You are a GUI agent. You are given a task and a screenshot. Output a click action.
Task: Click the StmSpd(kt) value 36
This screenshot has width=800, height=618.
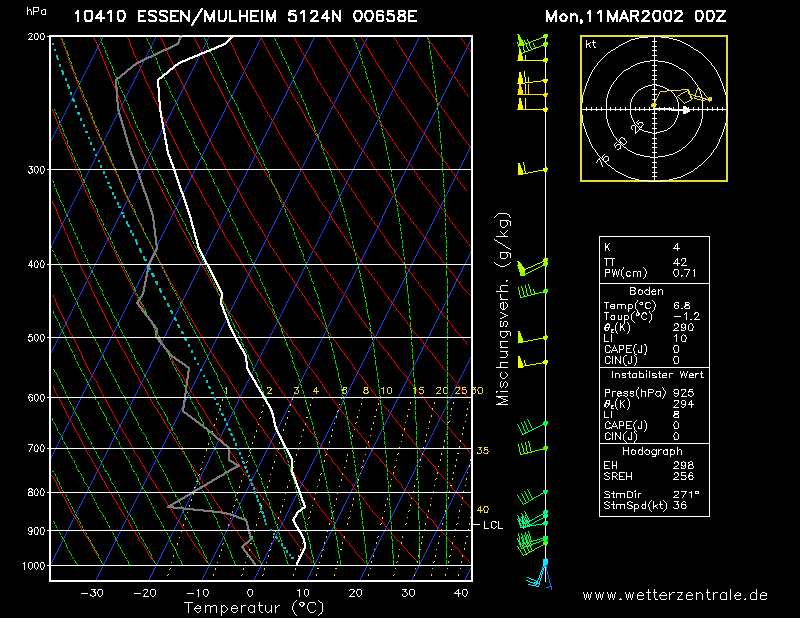tap(680, 505)
